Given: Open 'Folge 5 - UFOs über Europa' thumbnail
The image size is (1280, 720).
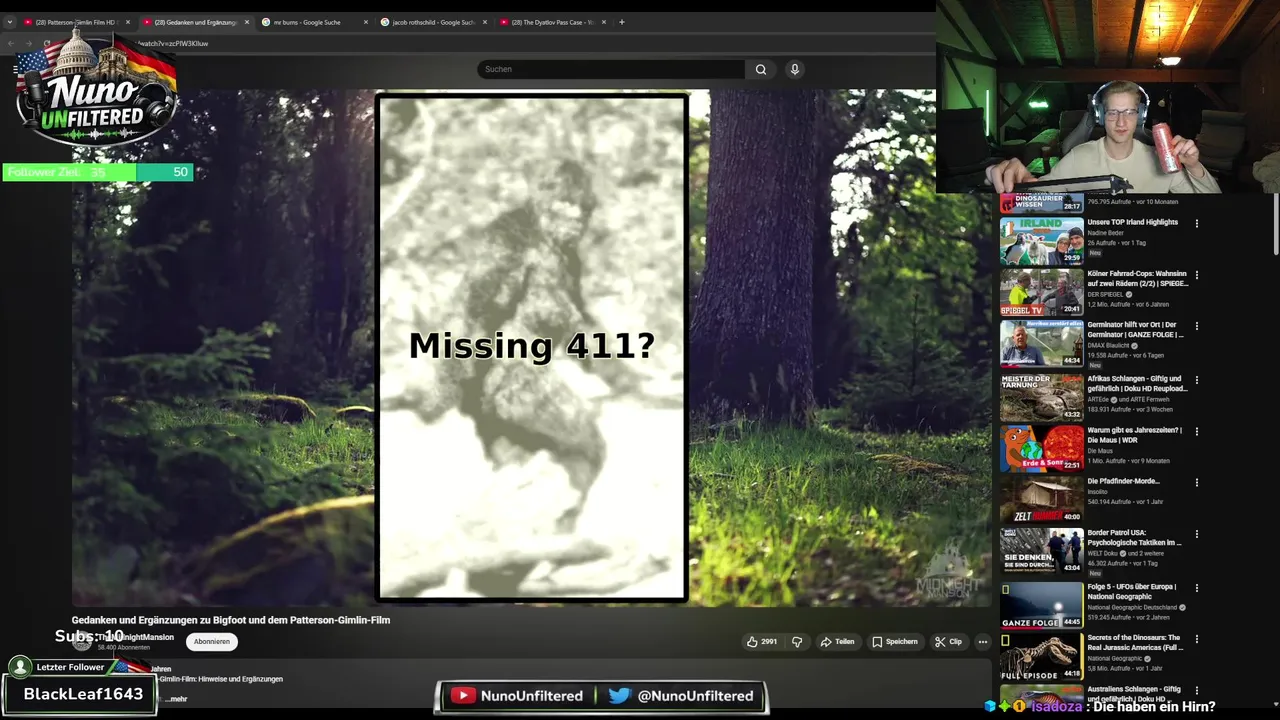Looking at the screenshot, I should coord(1042,605).
